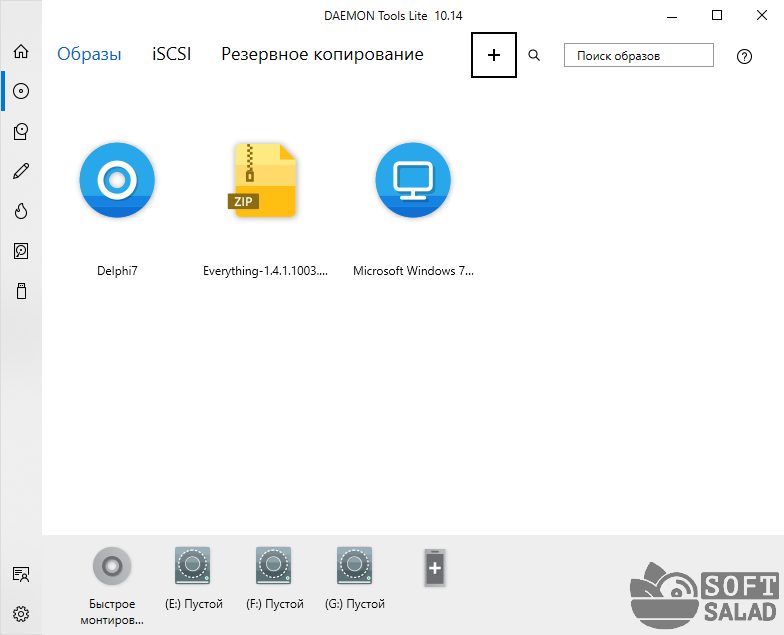Click the Delphi7 label text
The width and height of the screenshot is (784, 635).
[x=117, y=270]
